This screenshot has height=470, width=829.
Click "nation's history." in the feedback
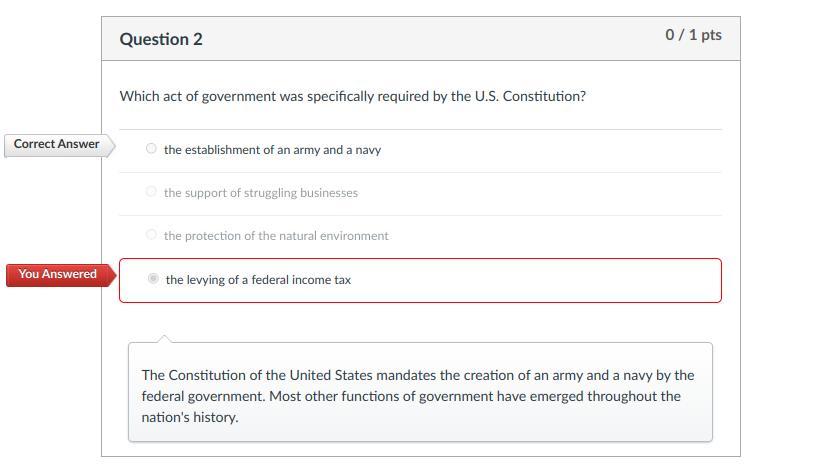coord(190,417)
